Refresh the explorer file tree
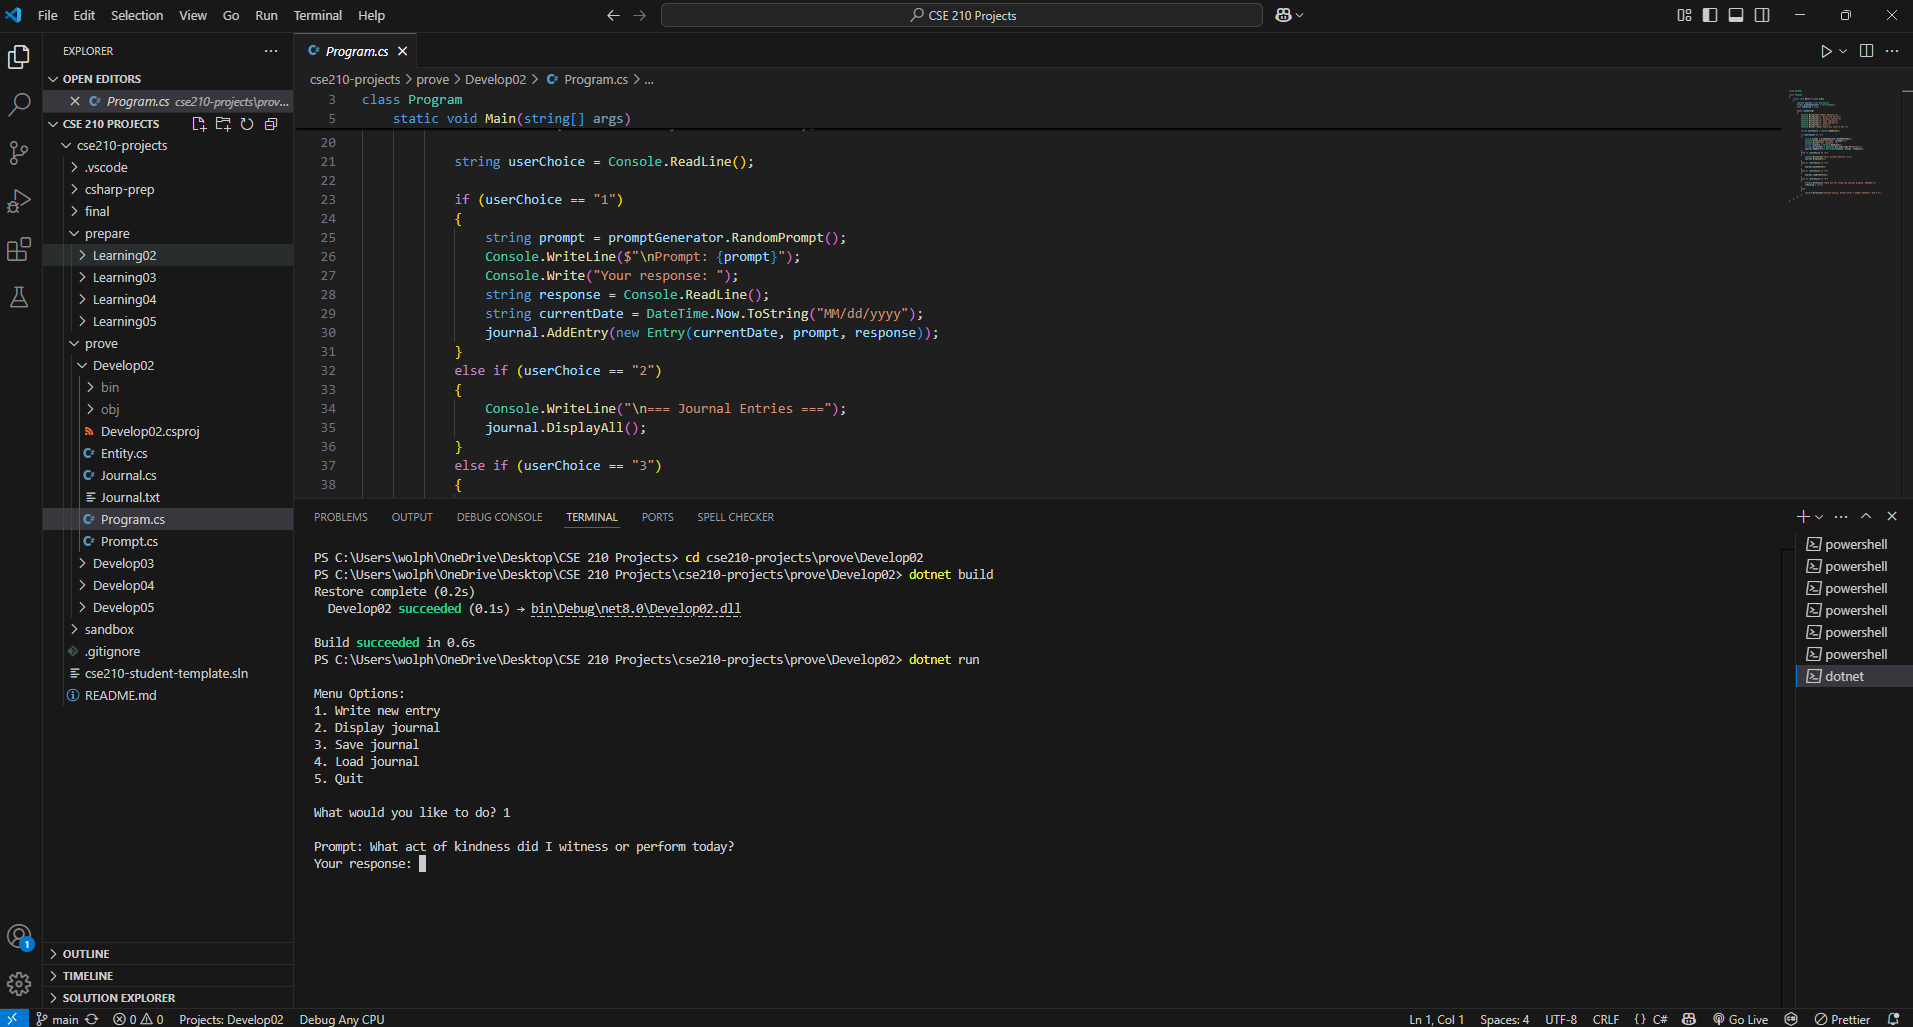1913x1027 pixels. click(247, 124)
